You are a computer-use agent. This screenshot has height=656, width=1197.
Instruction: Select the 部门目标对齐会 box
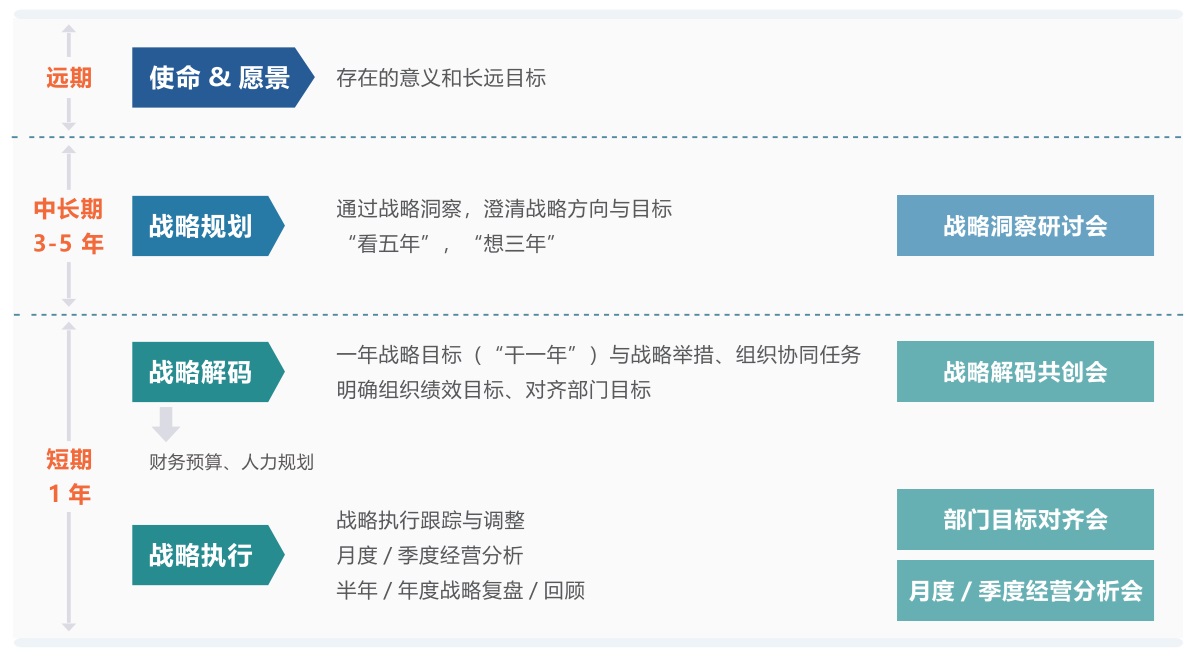(x=1025, y=519)
